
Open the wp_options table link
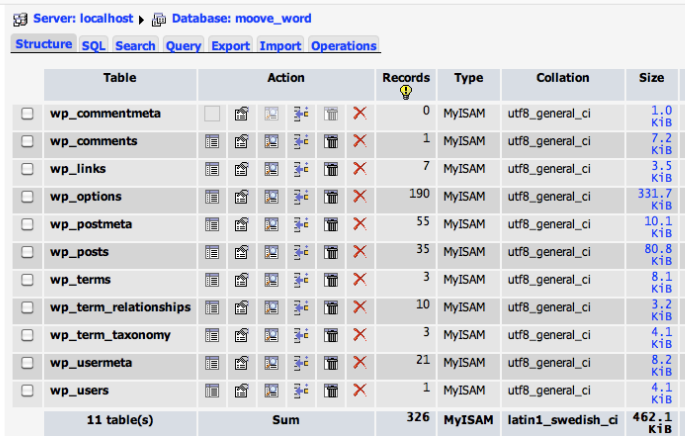[x=86, y=197]
